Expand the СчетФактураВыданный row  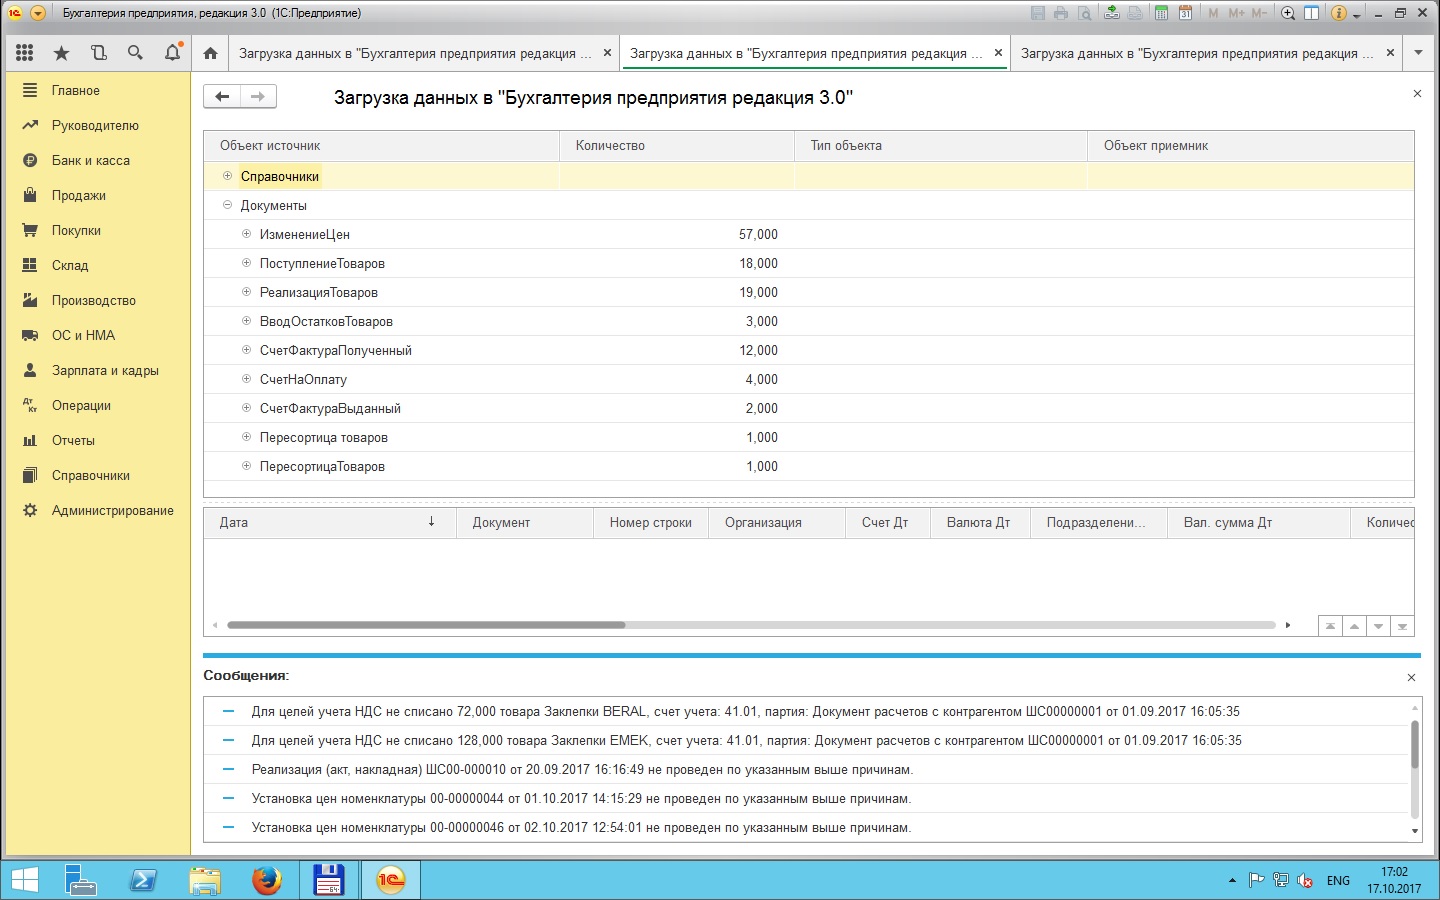pos(246,408)
